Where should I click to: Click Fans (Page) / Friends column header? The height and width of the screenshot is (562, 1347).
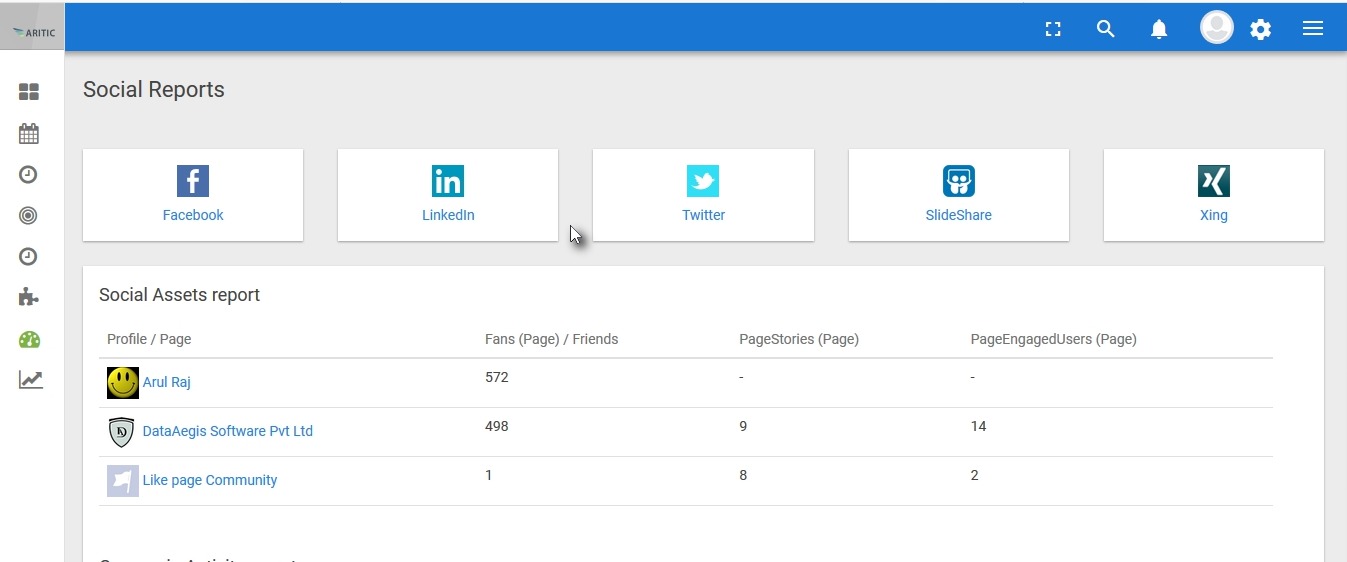coord(552,339)
